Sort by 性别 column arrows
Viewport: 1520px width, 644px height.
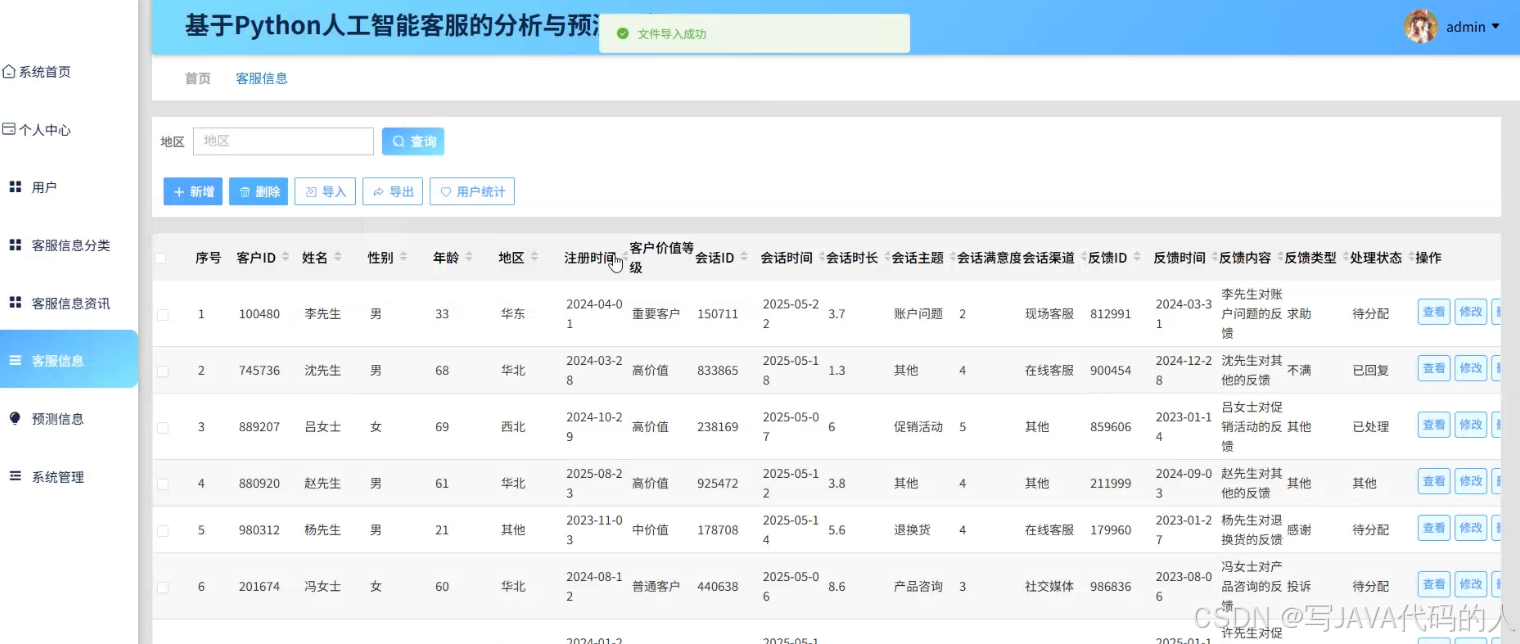pyautogui.click(x=403, y=258)
